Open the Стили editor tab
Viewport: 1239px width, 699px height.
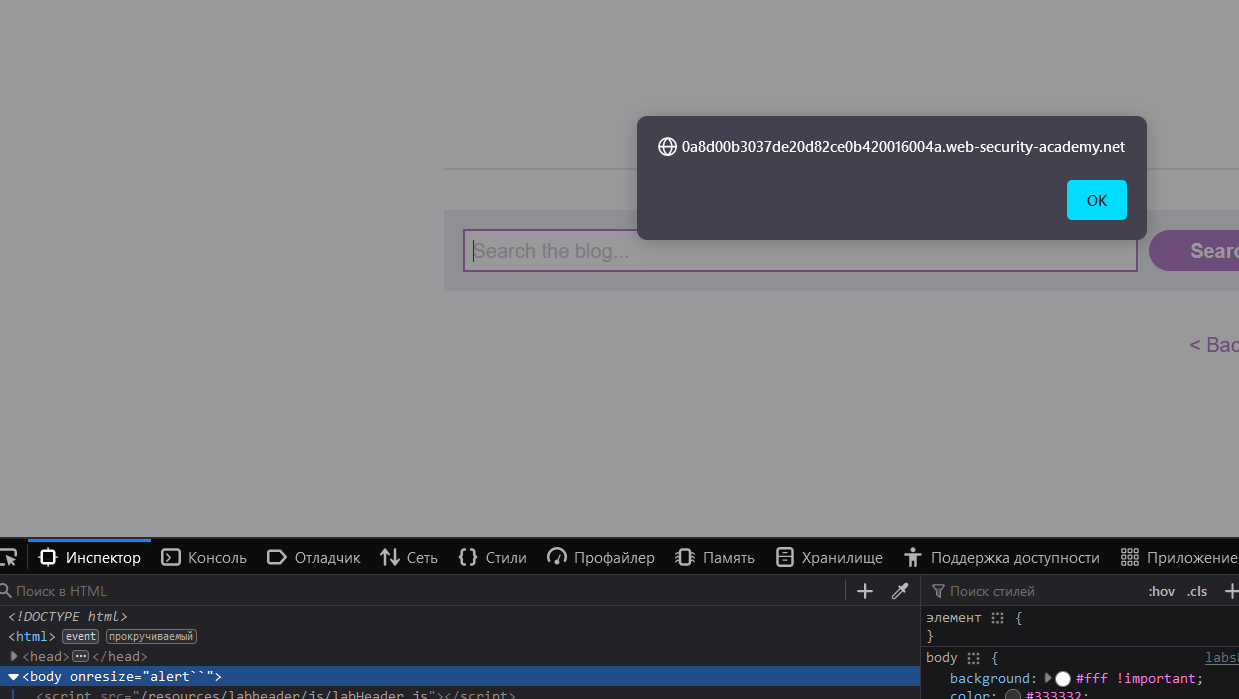(x=492, y=557)
